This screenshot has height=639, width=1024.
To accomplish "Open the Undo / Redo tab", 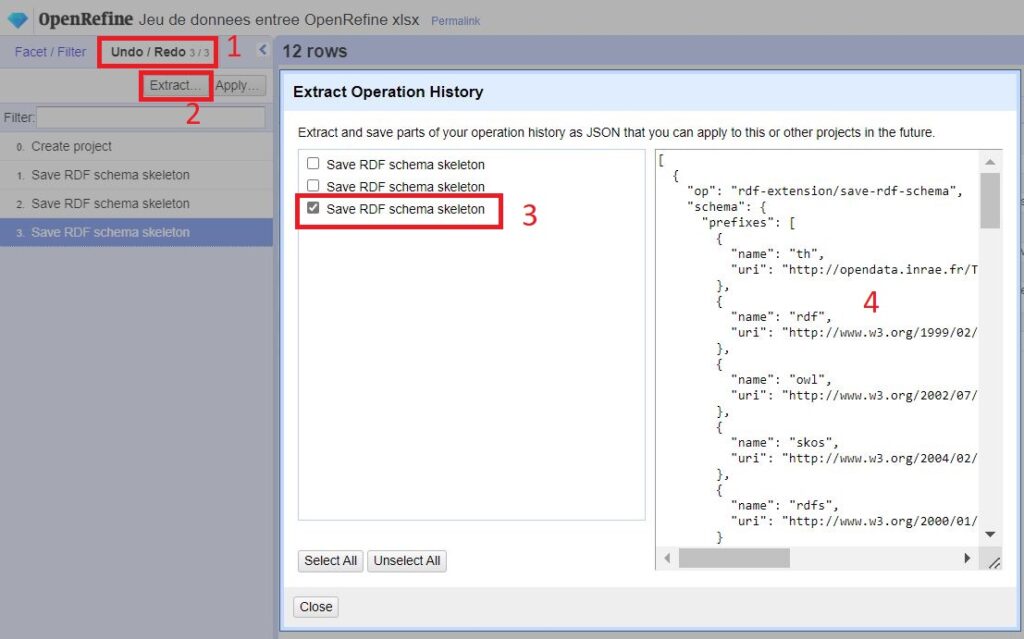I will (x=159, y=52).
